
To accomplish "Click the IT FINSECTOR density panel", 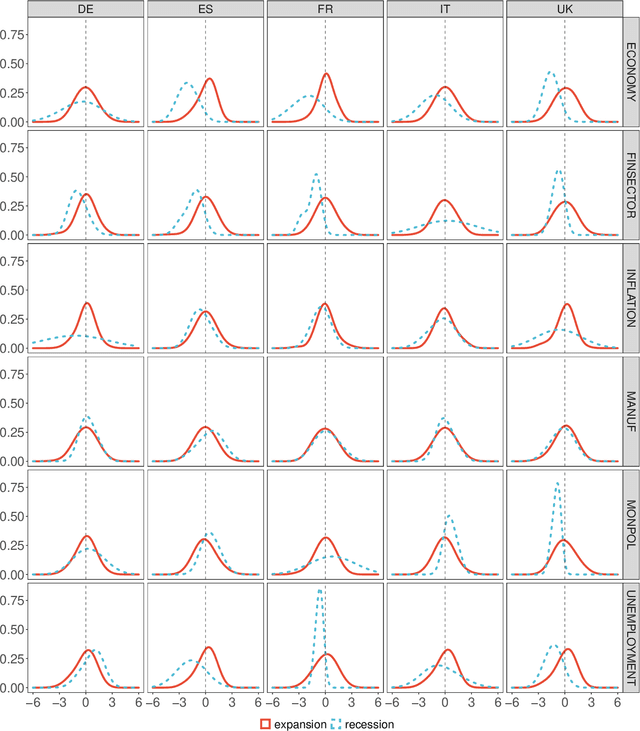I will point(445,185).
